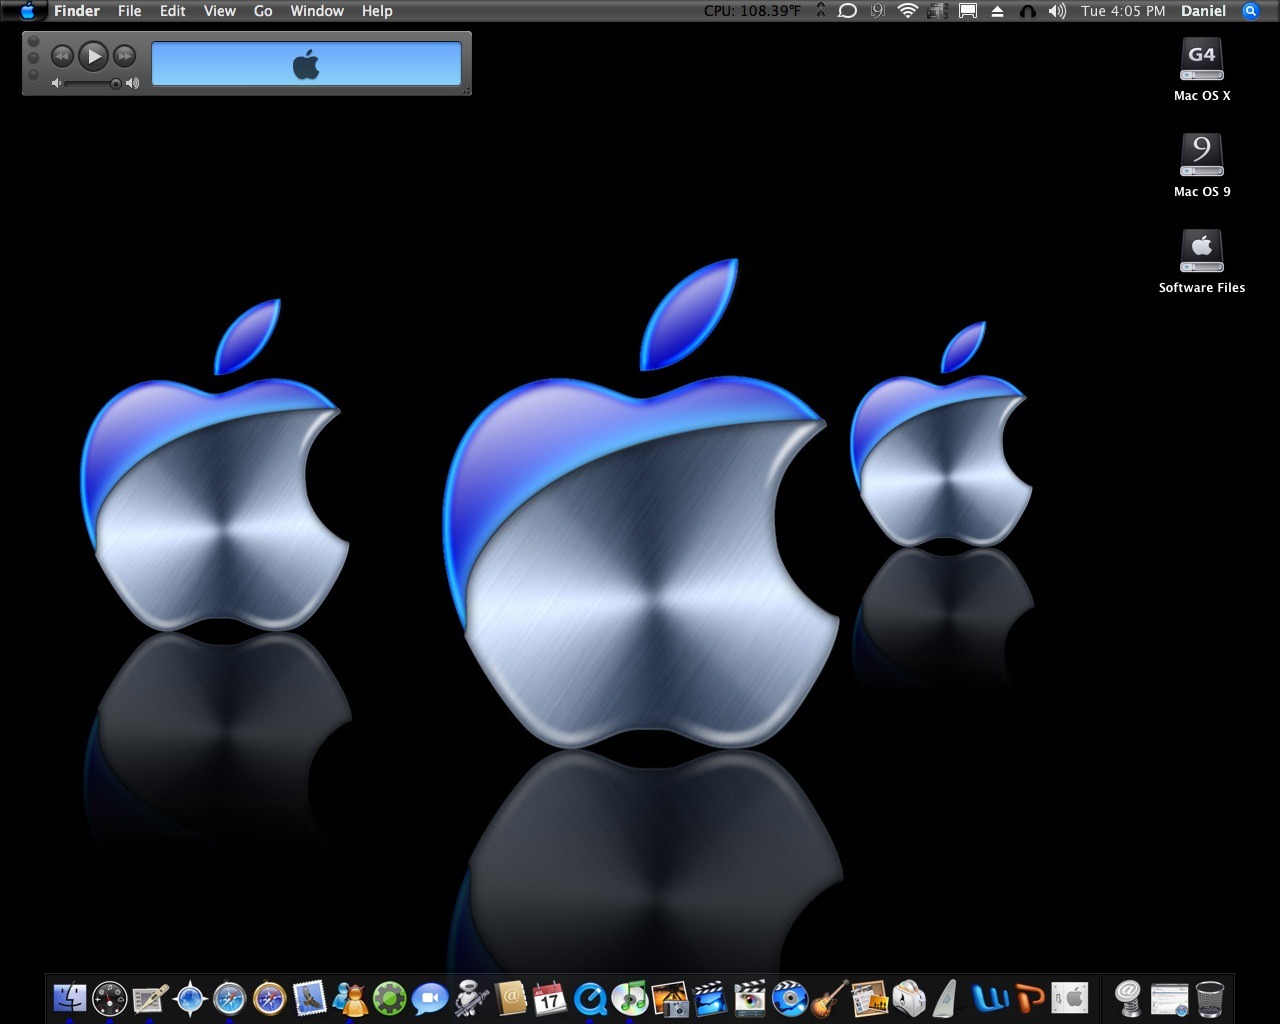Open the Apple menu
1280x1024 pixels.
coord(27,11)
